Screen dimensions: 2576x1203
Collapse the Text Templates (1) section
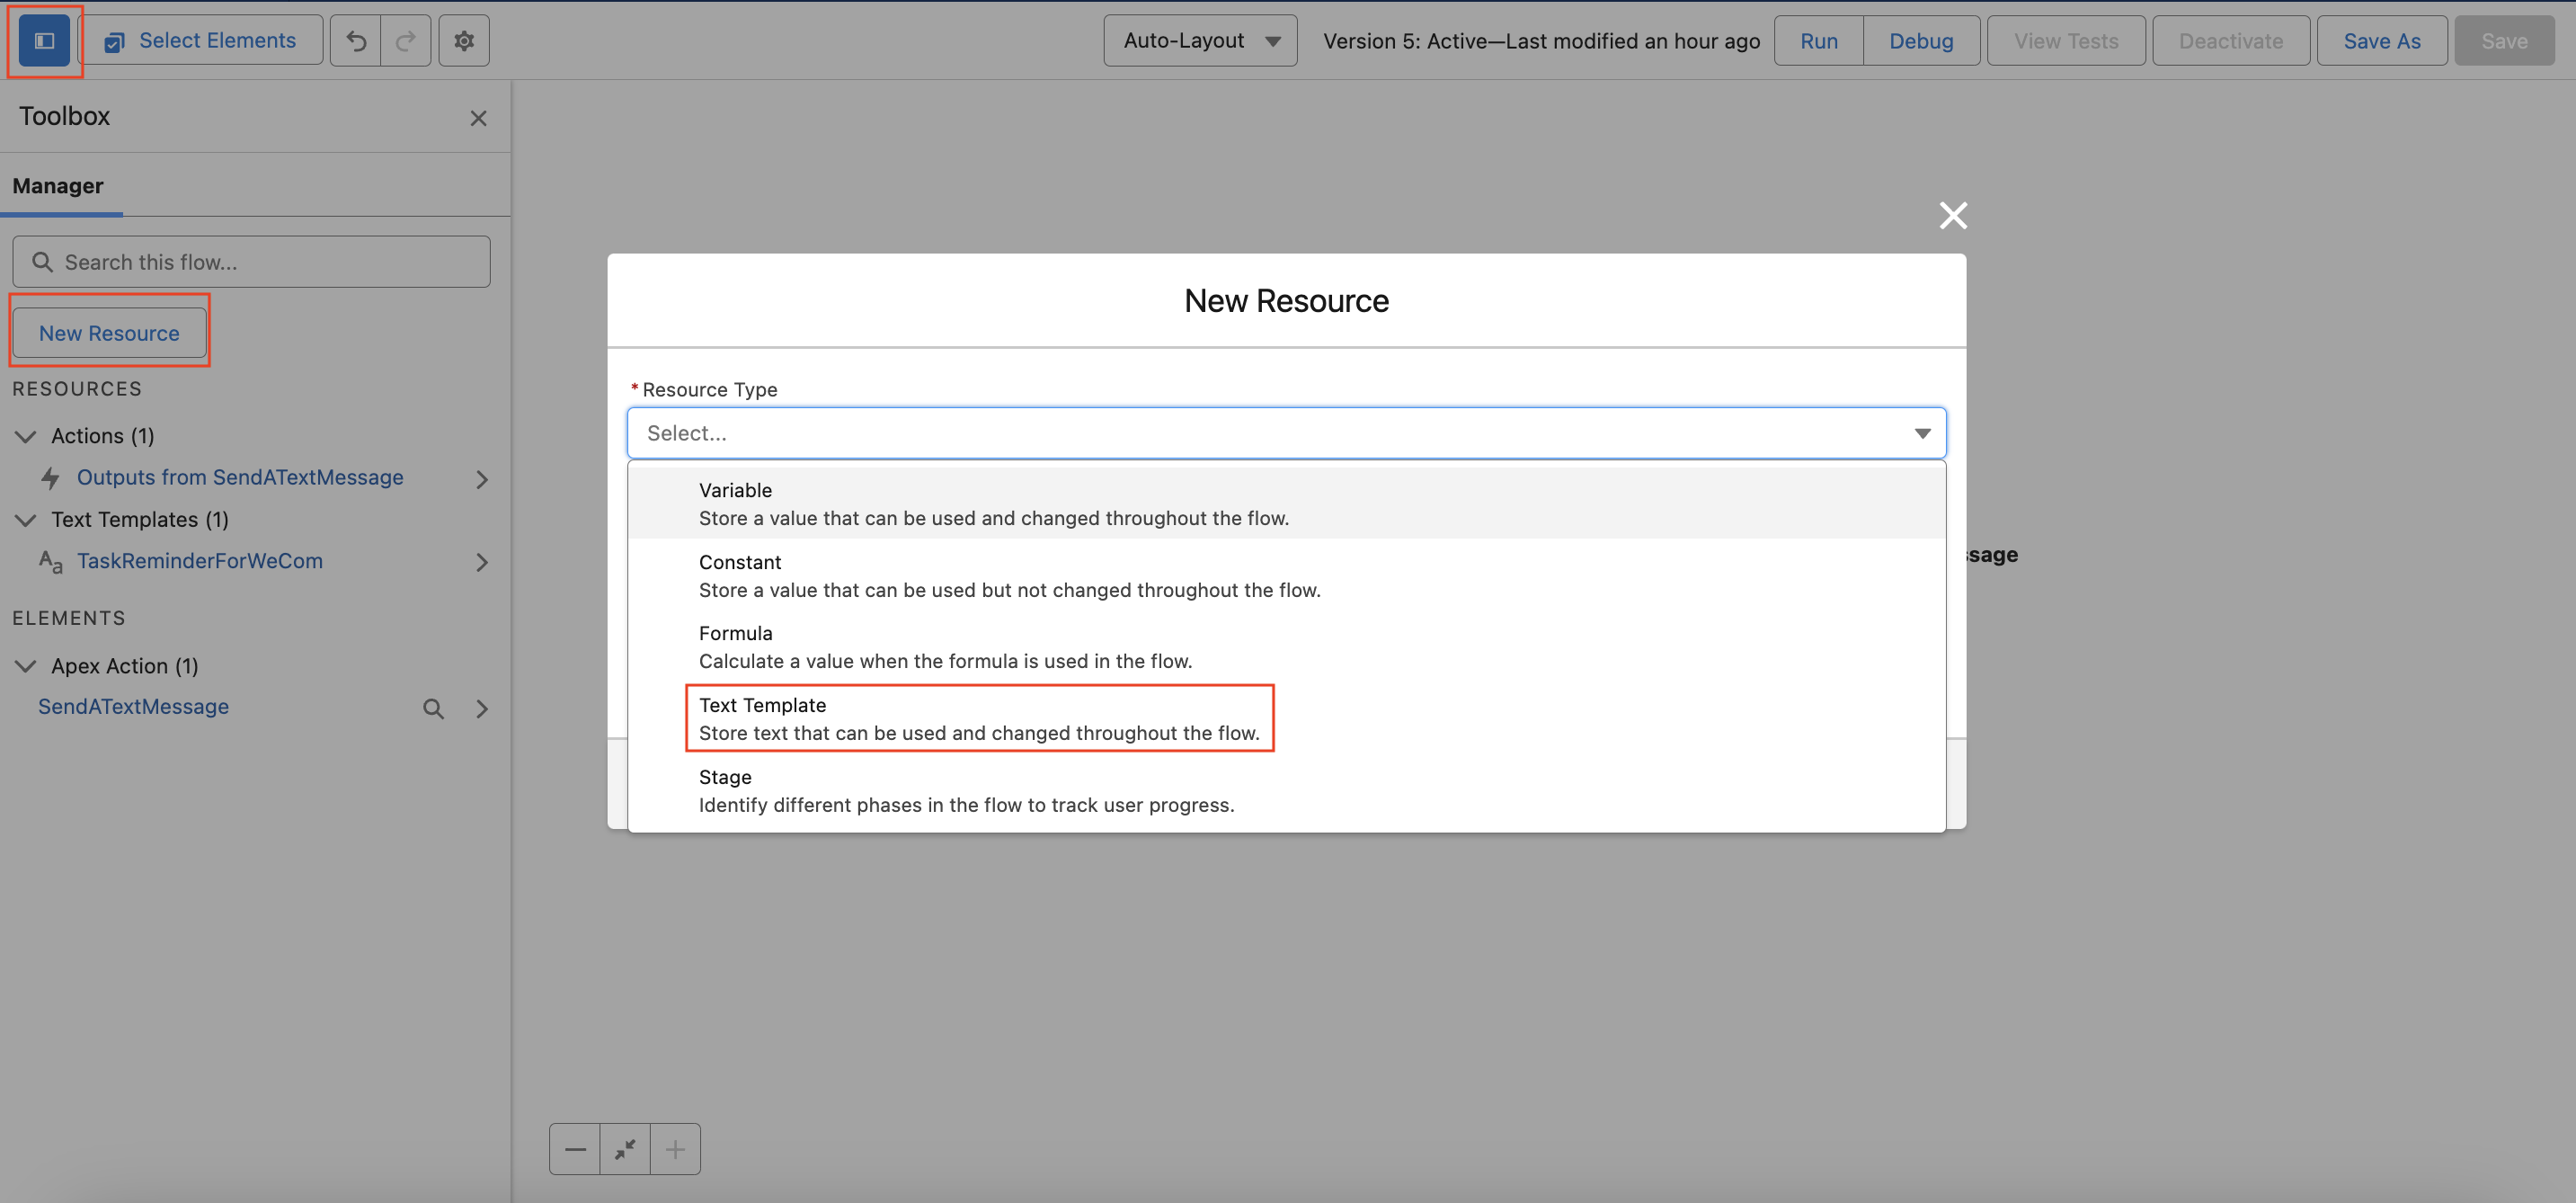pos(26,520)
